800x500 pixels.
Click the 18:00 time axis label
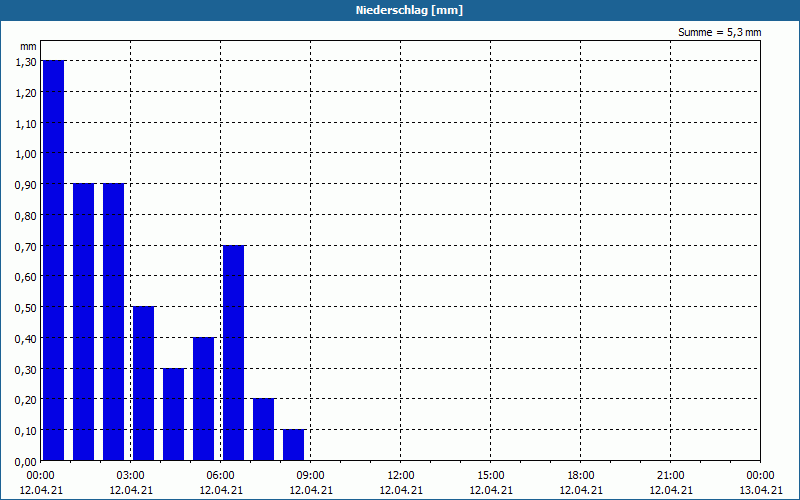[x=581, y=476]
